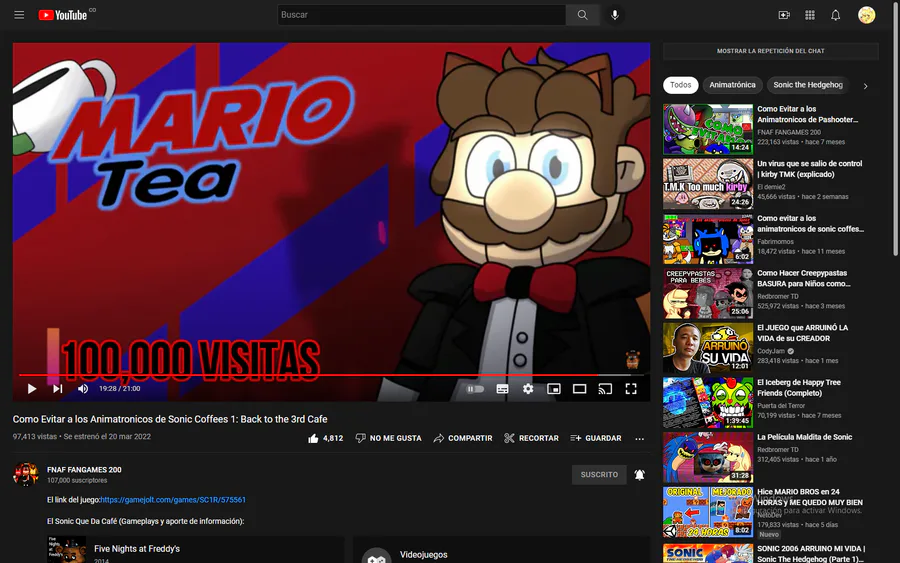
Task: Mute the video volume
Action: pos(83,389)
